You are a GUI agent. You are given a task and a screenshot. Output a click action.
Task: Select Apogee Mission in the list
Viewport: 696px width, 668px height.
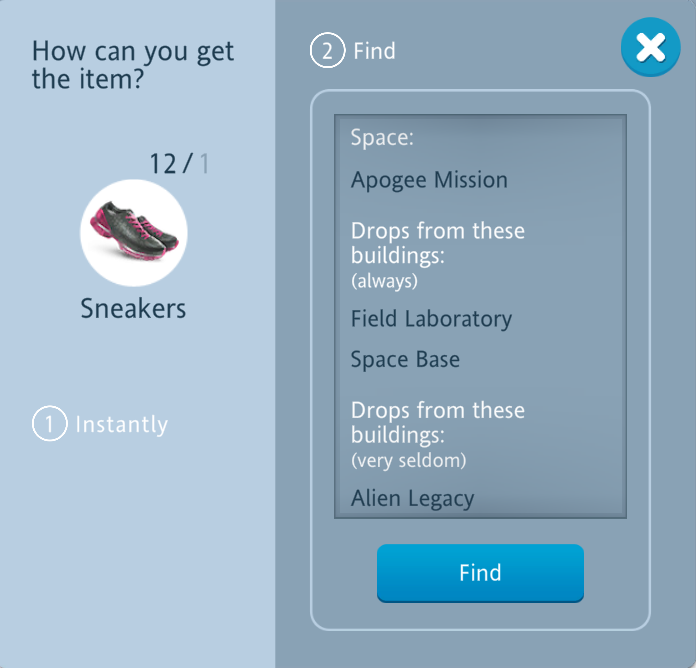[x=429, y=181]
